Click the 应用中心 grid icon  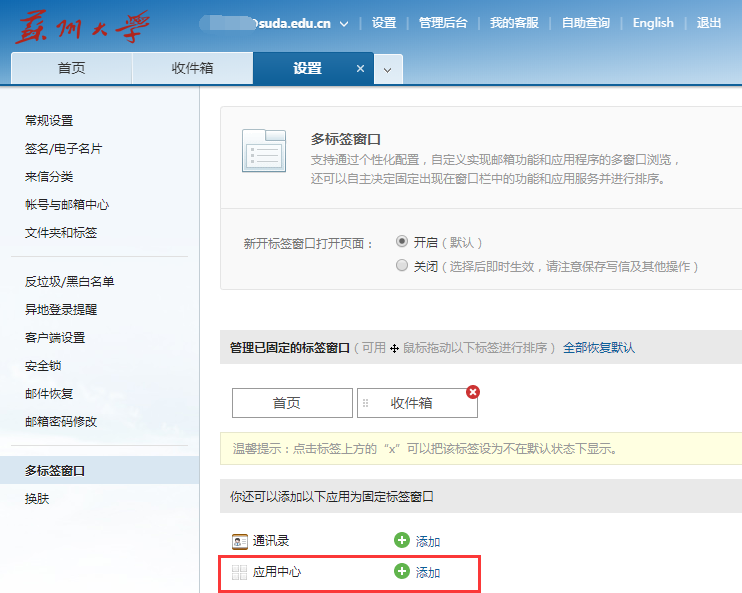[239, 572]
